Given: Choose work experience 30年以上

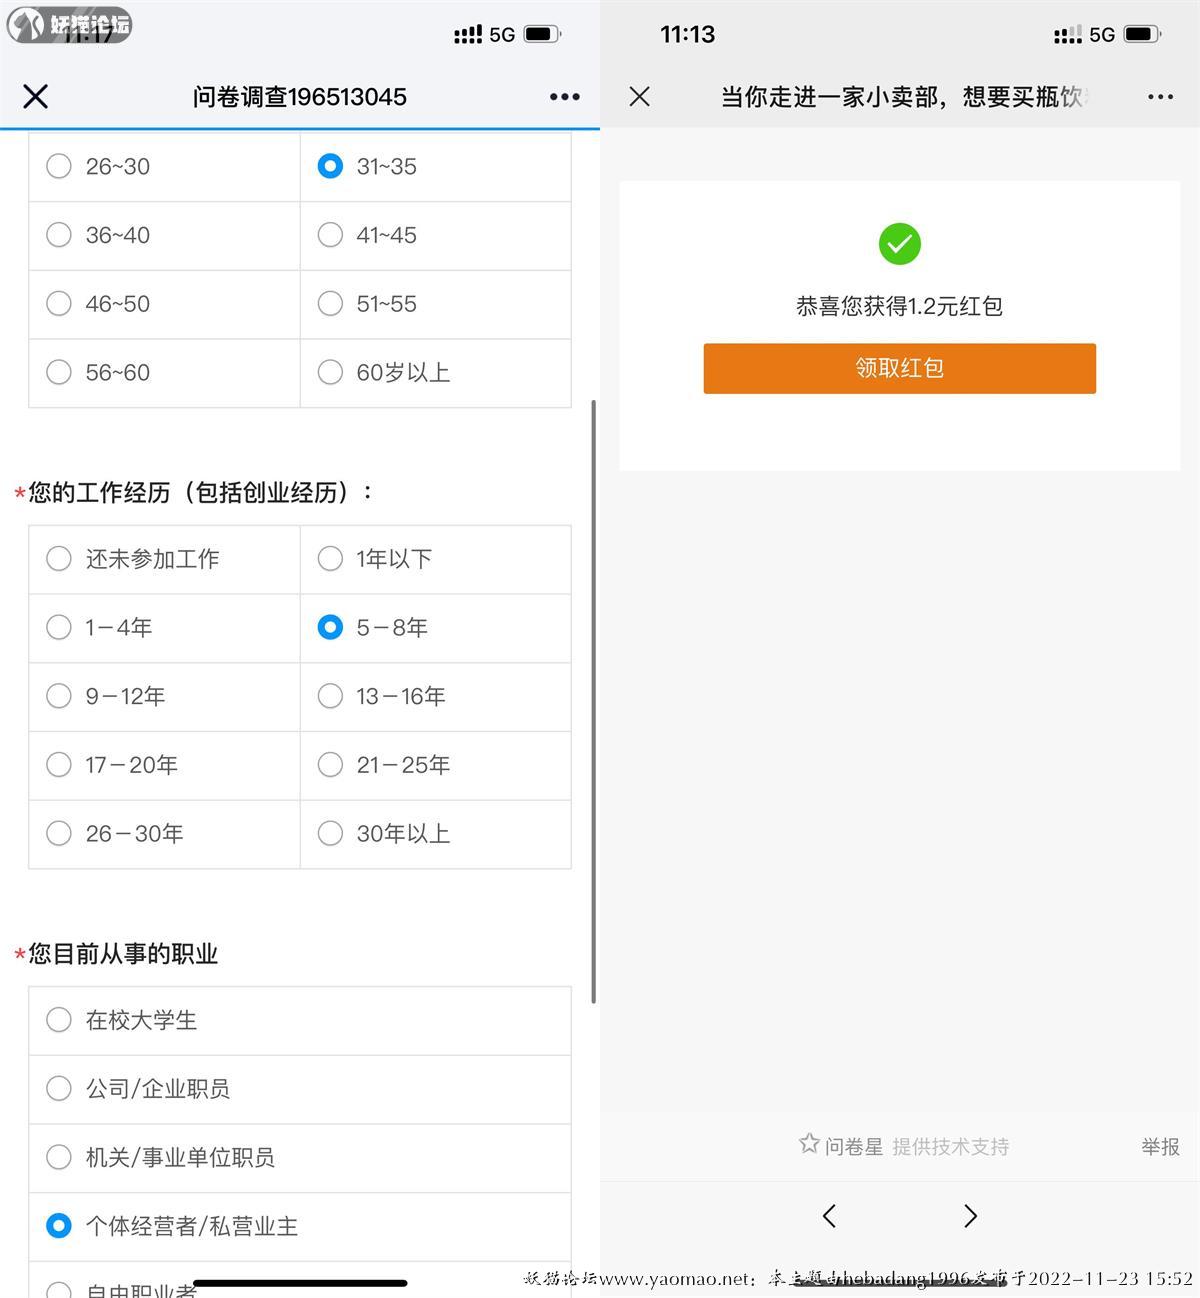Looking at the screenshot, I should (436, 834).
